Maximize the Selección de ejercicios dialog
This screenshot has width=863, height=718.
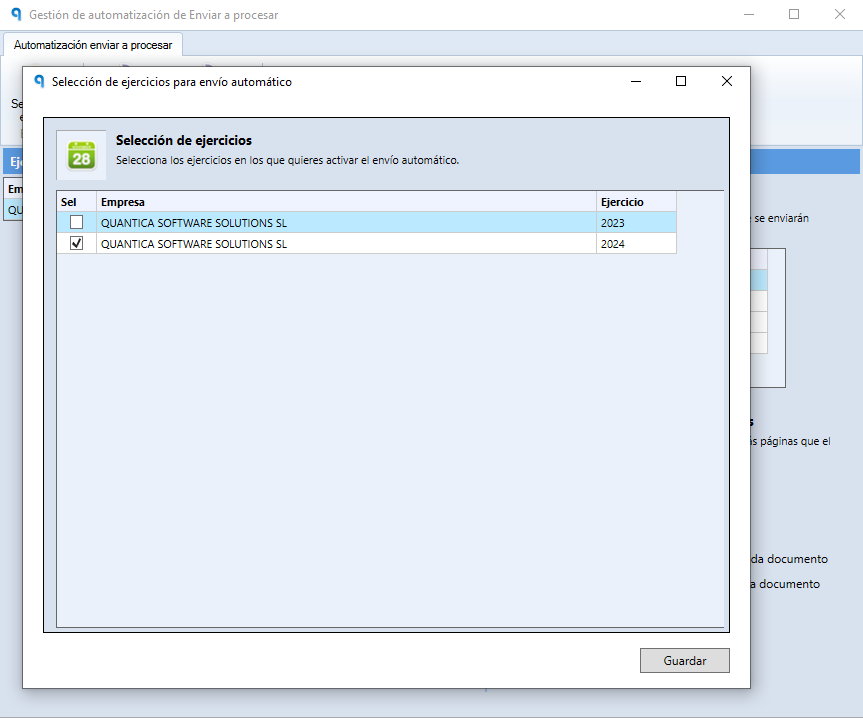[x=681, y=81]
